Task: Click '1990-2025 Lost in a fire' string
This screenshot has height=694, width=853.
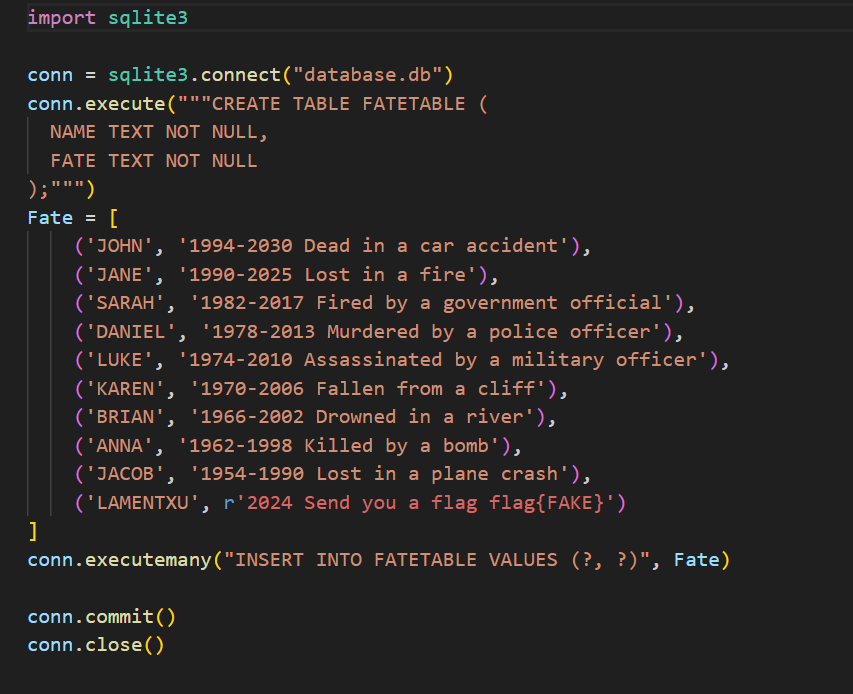Action: [x=327, y=275]
